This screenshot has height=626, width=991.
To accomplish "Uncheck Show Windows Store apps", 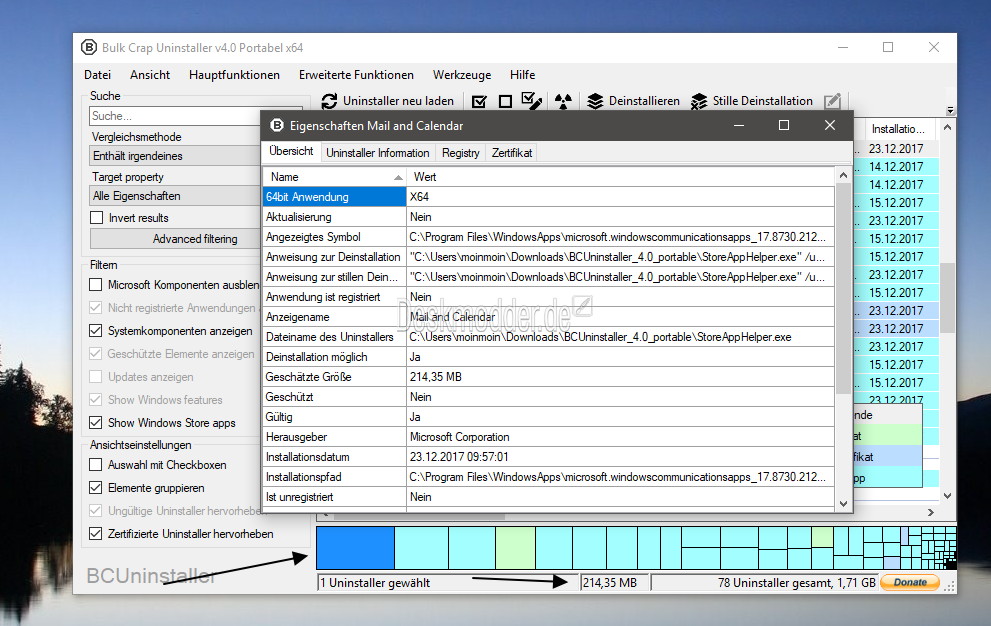I will [x=95, y=422].
